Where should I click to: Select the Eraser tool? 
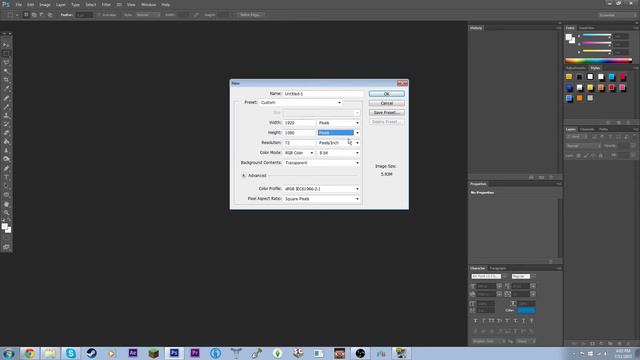6,133
